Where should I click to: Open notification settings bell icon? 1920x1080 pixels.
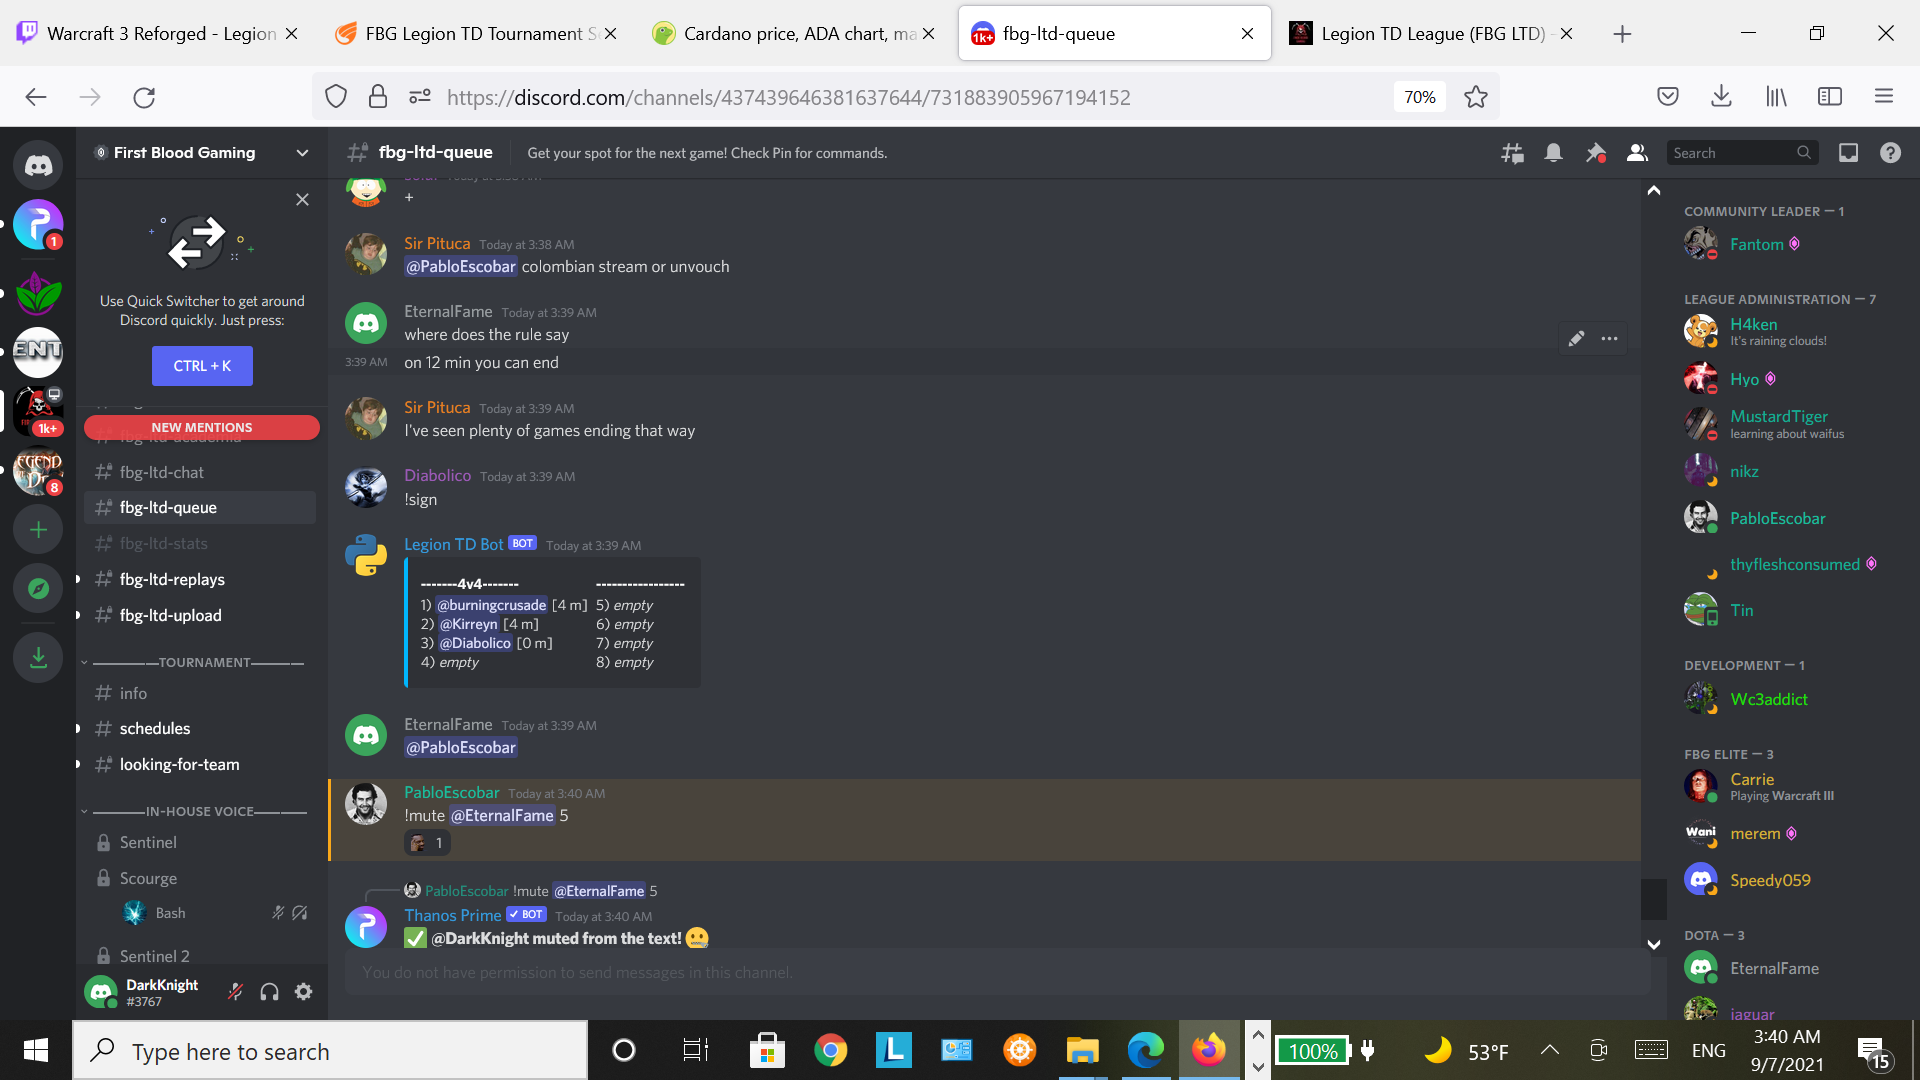point(1553,153)
